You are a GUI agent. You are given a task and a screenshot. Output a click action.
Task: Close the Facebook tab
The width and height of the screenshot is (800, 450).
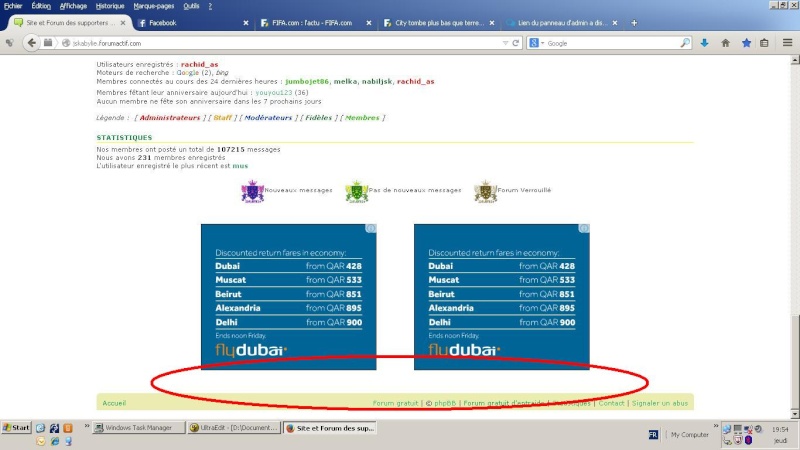point(246,23)
